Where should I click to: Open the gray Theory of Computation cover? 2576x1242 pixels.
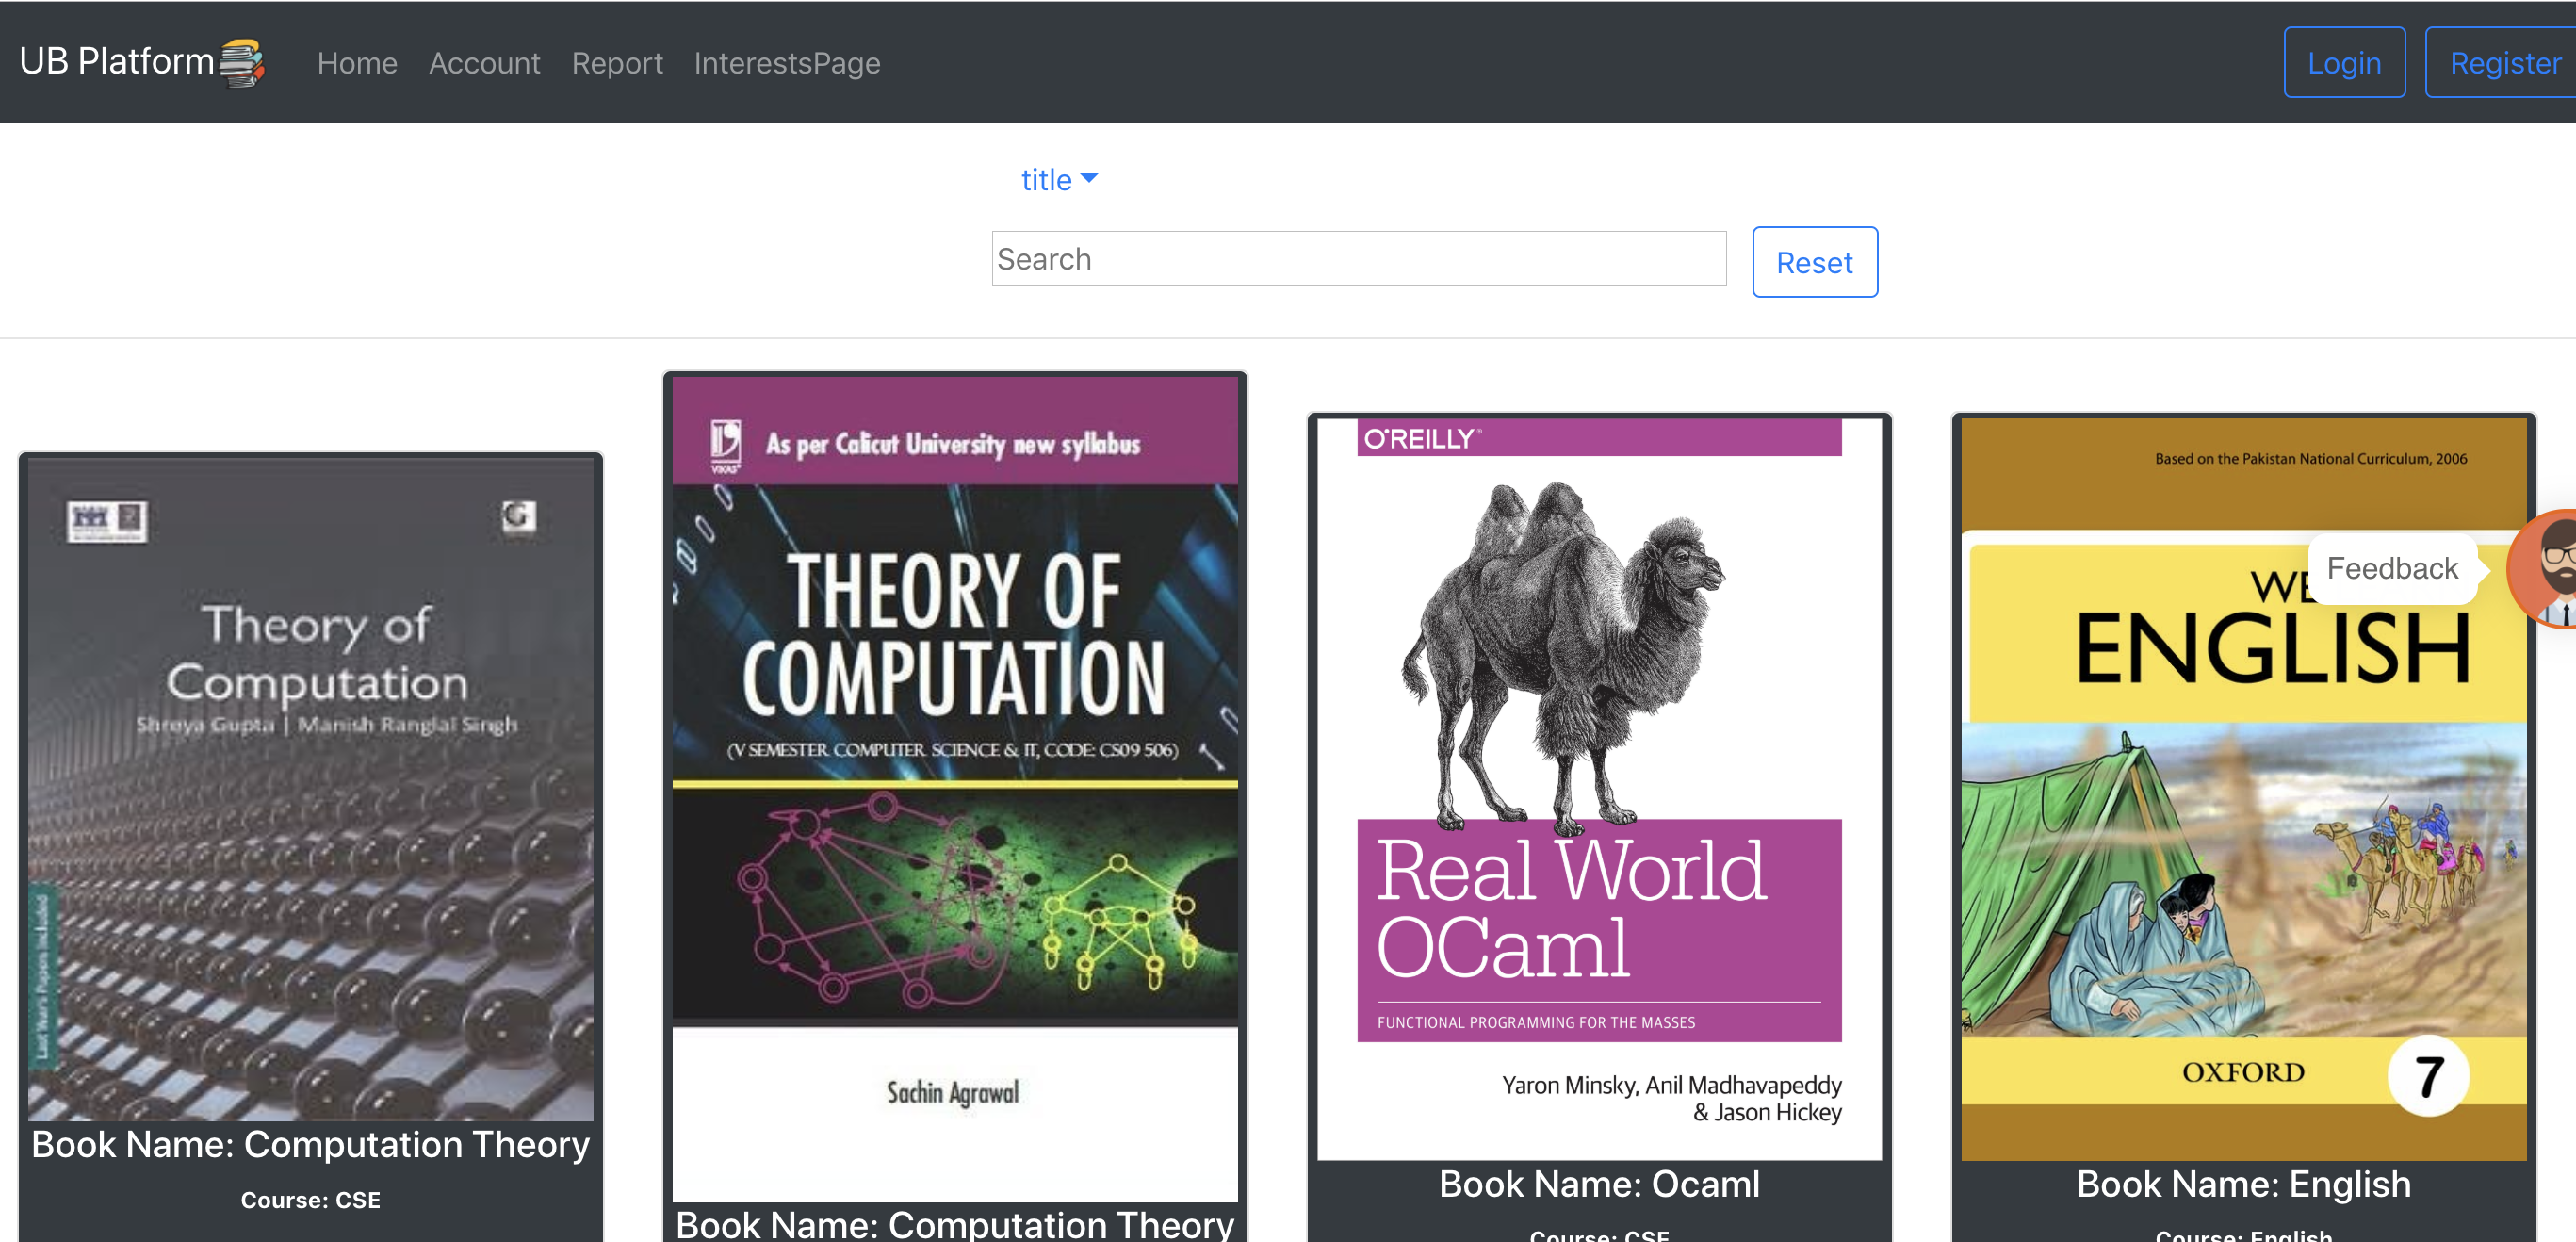(x=311, y=788)
